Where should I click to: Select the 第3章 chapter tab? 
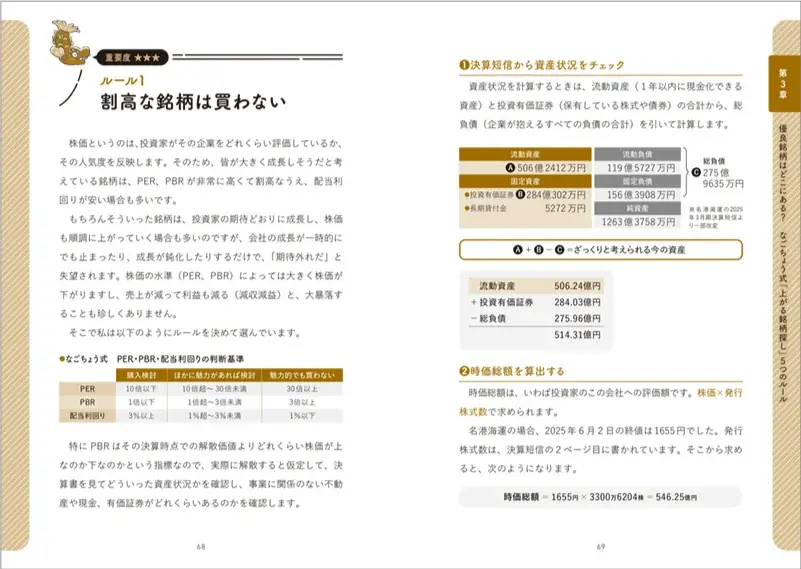[x=783, y=79]
